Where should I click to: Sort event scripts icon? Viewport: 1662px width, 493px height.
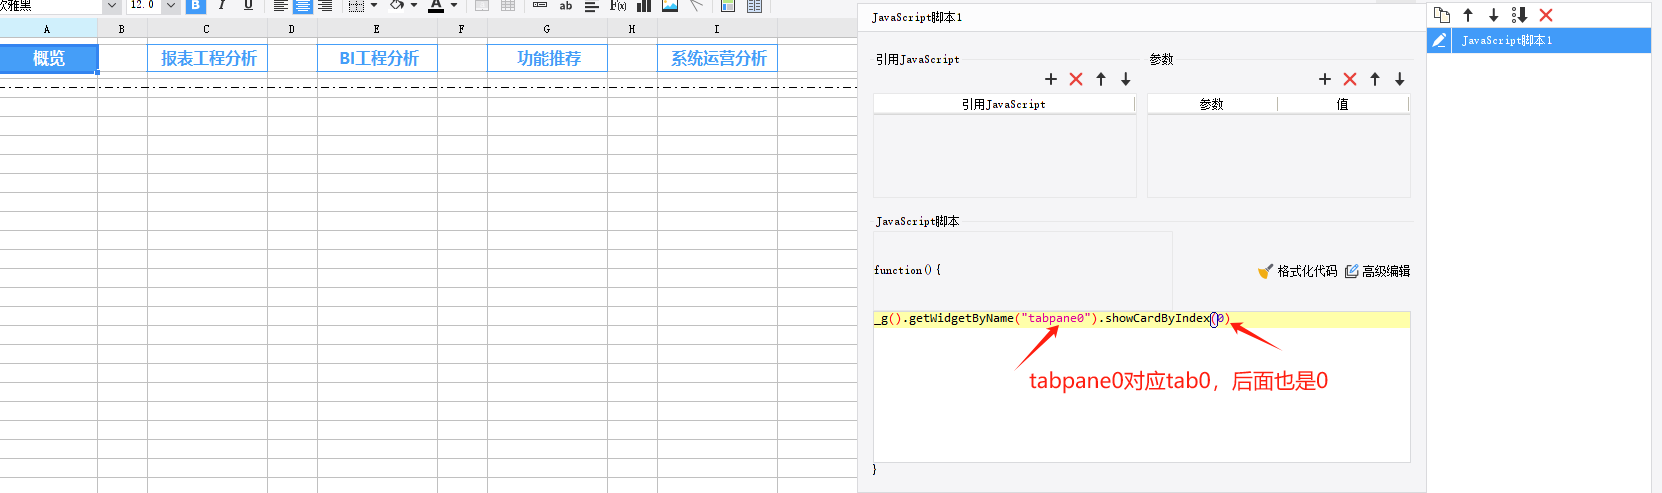point(1520,15)
